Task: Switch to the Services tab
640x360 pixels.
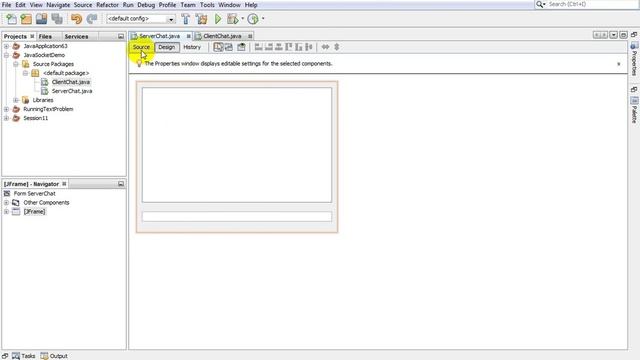Action: tap(76, 36)
